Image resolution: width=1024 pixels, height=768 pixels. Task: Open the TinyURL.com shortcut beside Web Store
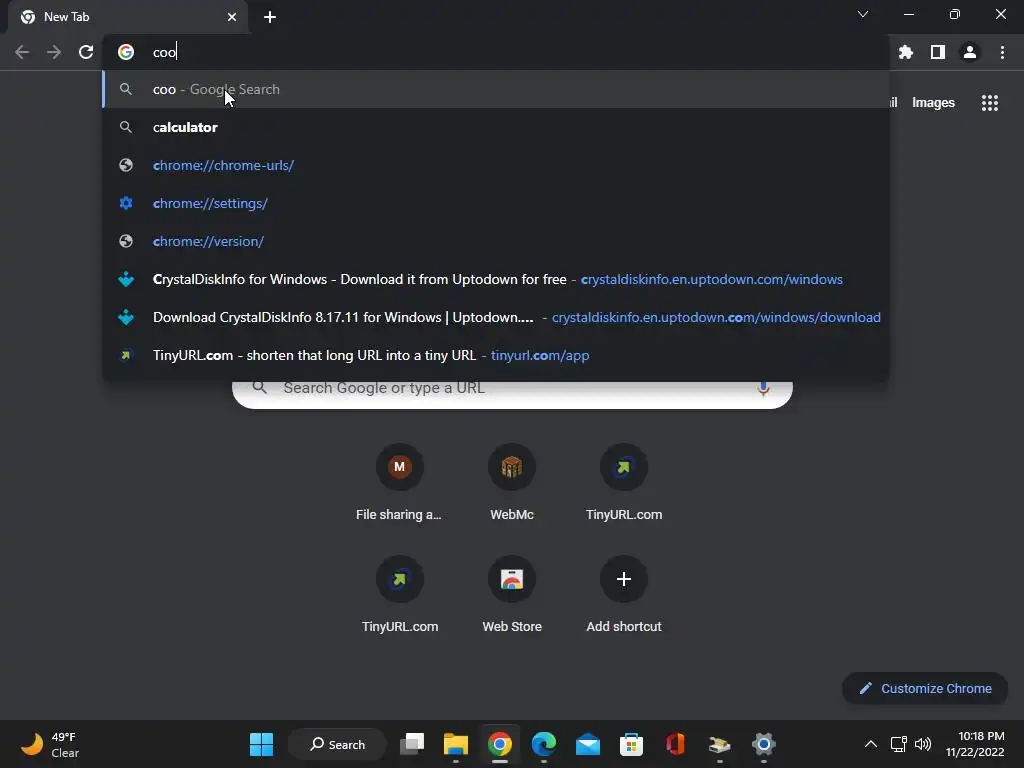point(400,595)
